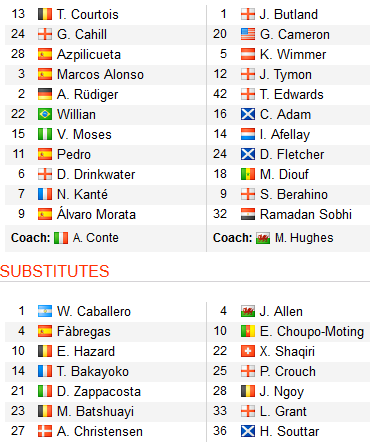
Task: Open player Álvaro Morata
Action: (x=96, y=214)
